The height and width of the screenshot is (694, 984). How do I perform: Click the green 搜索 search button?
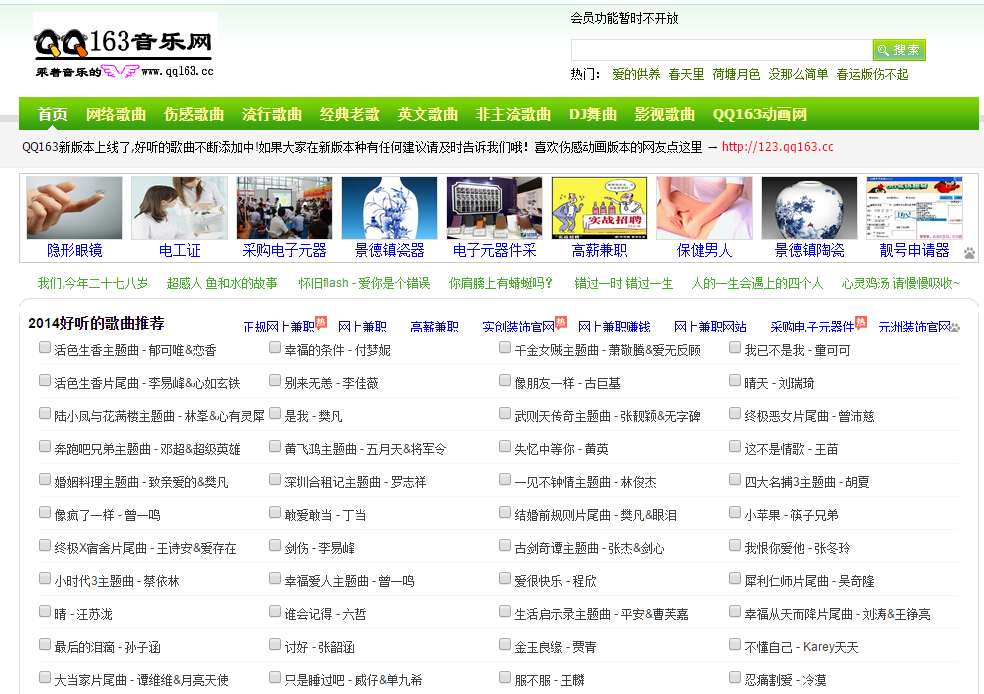click(x=899, y=50)
